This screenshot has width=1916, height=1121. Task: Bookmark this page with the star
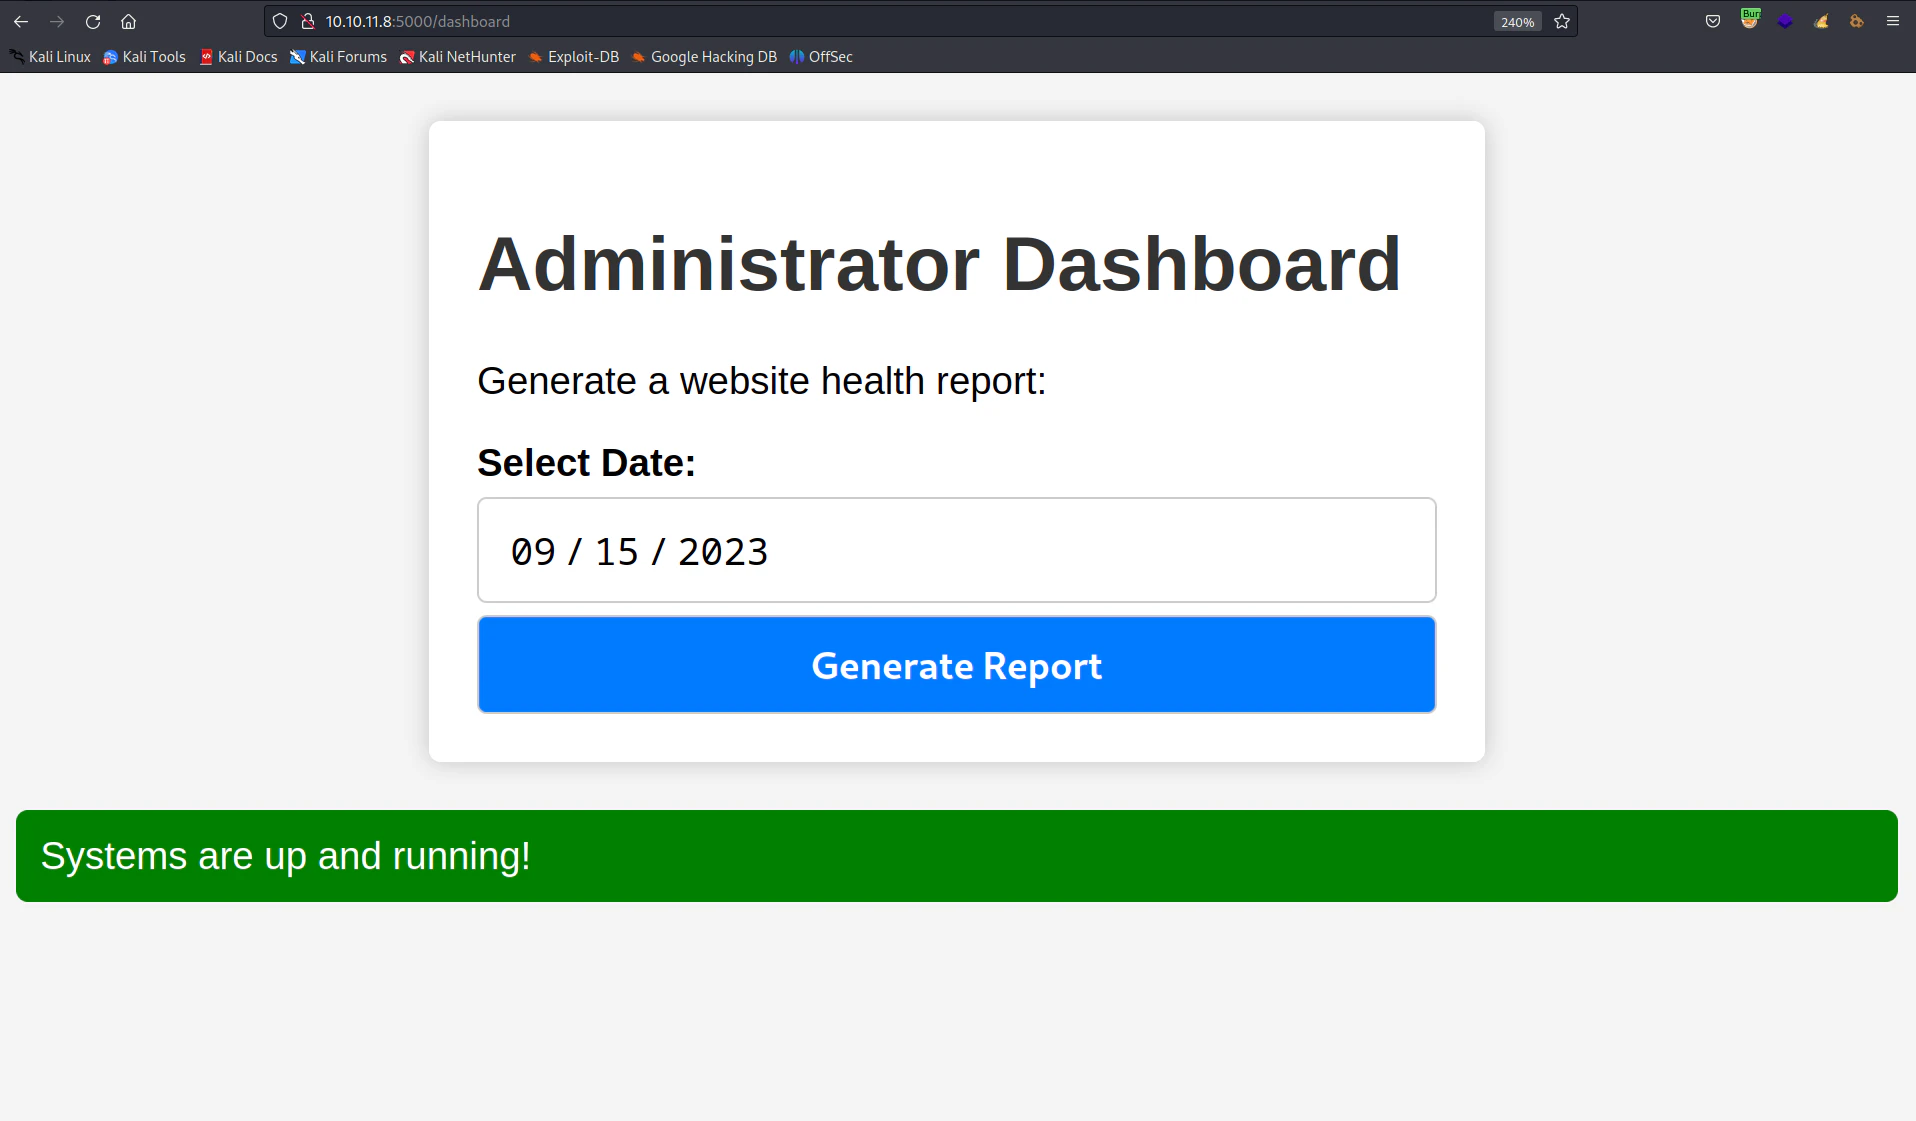1562,21
